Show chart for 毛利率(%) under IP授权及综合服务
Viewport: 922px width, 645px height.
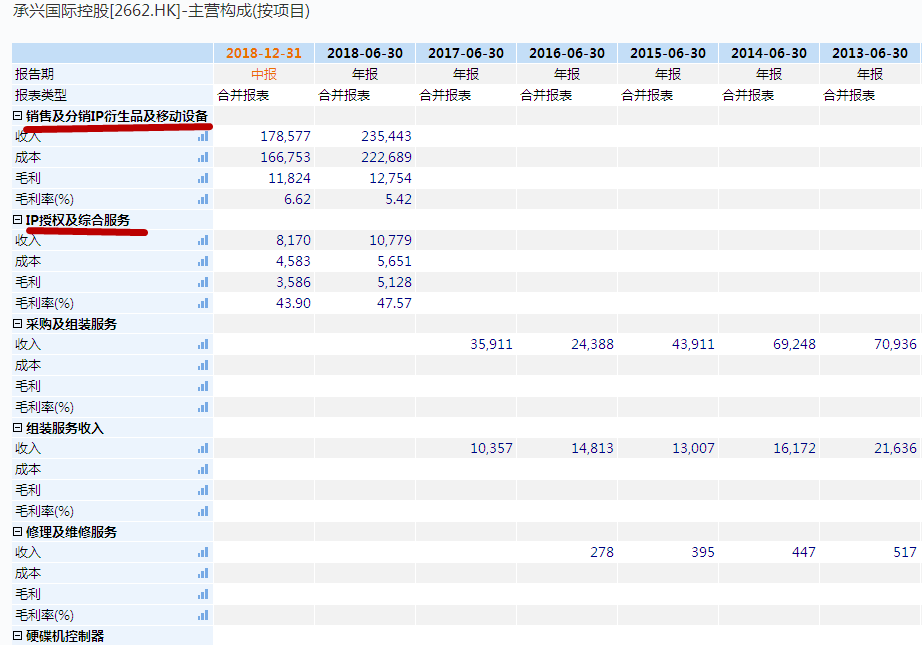(203, 303)
